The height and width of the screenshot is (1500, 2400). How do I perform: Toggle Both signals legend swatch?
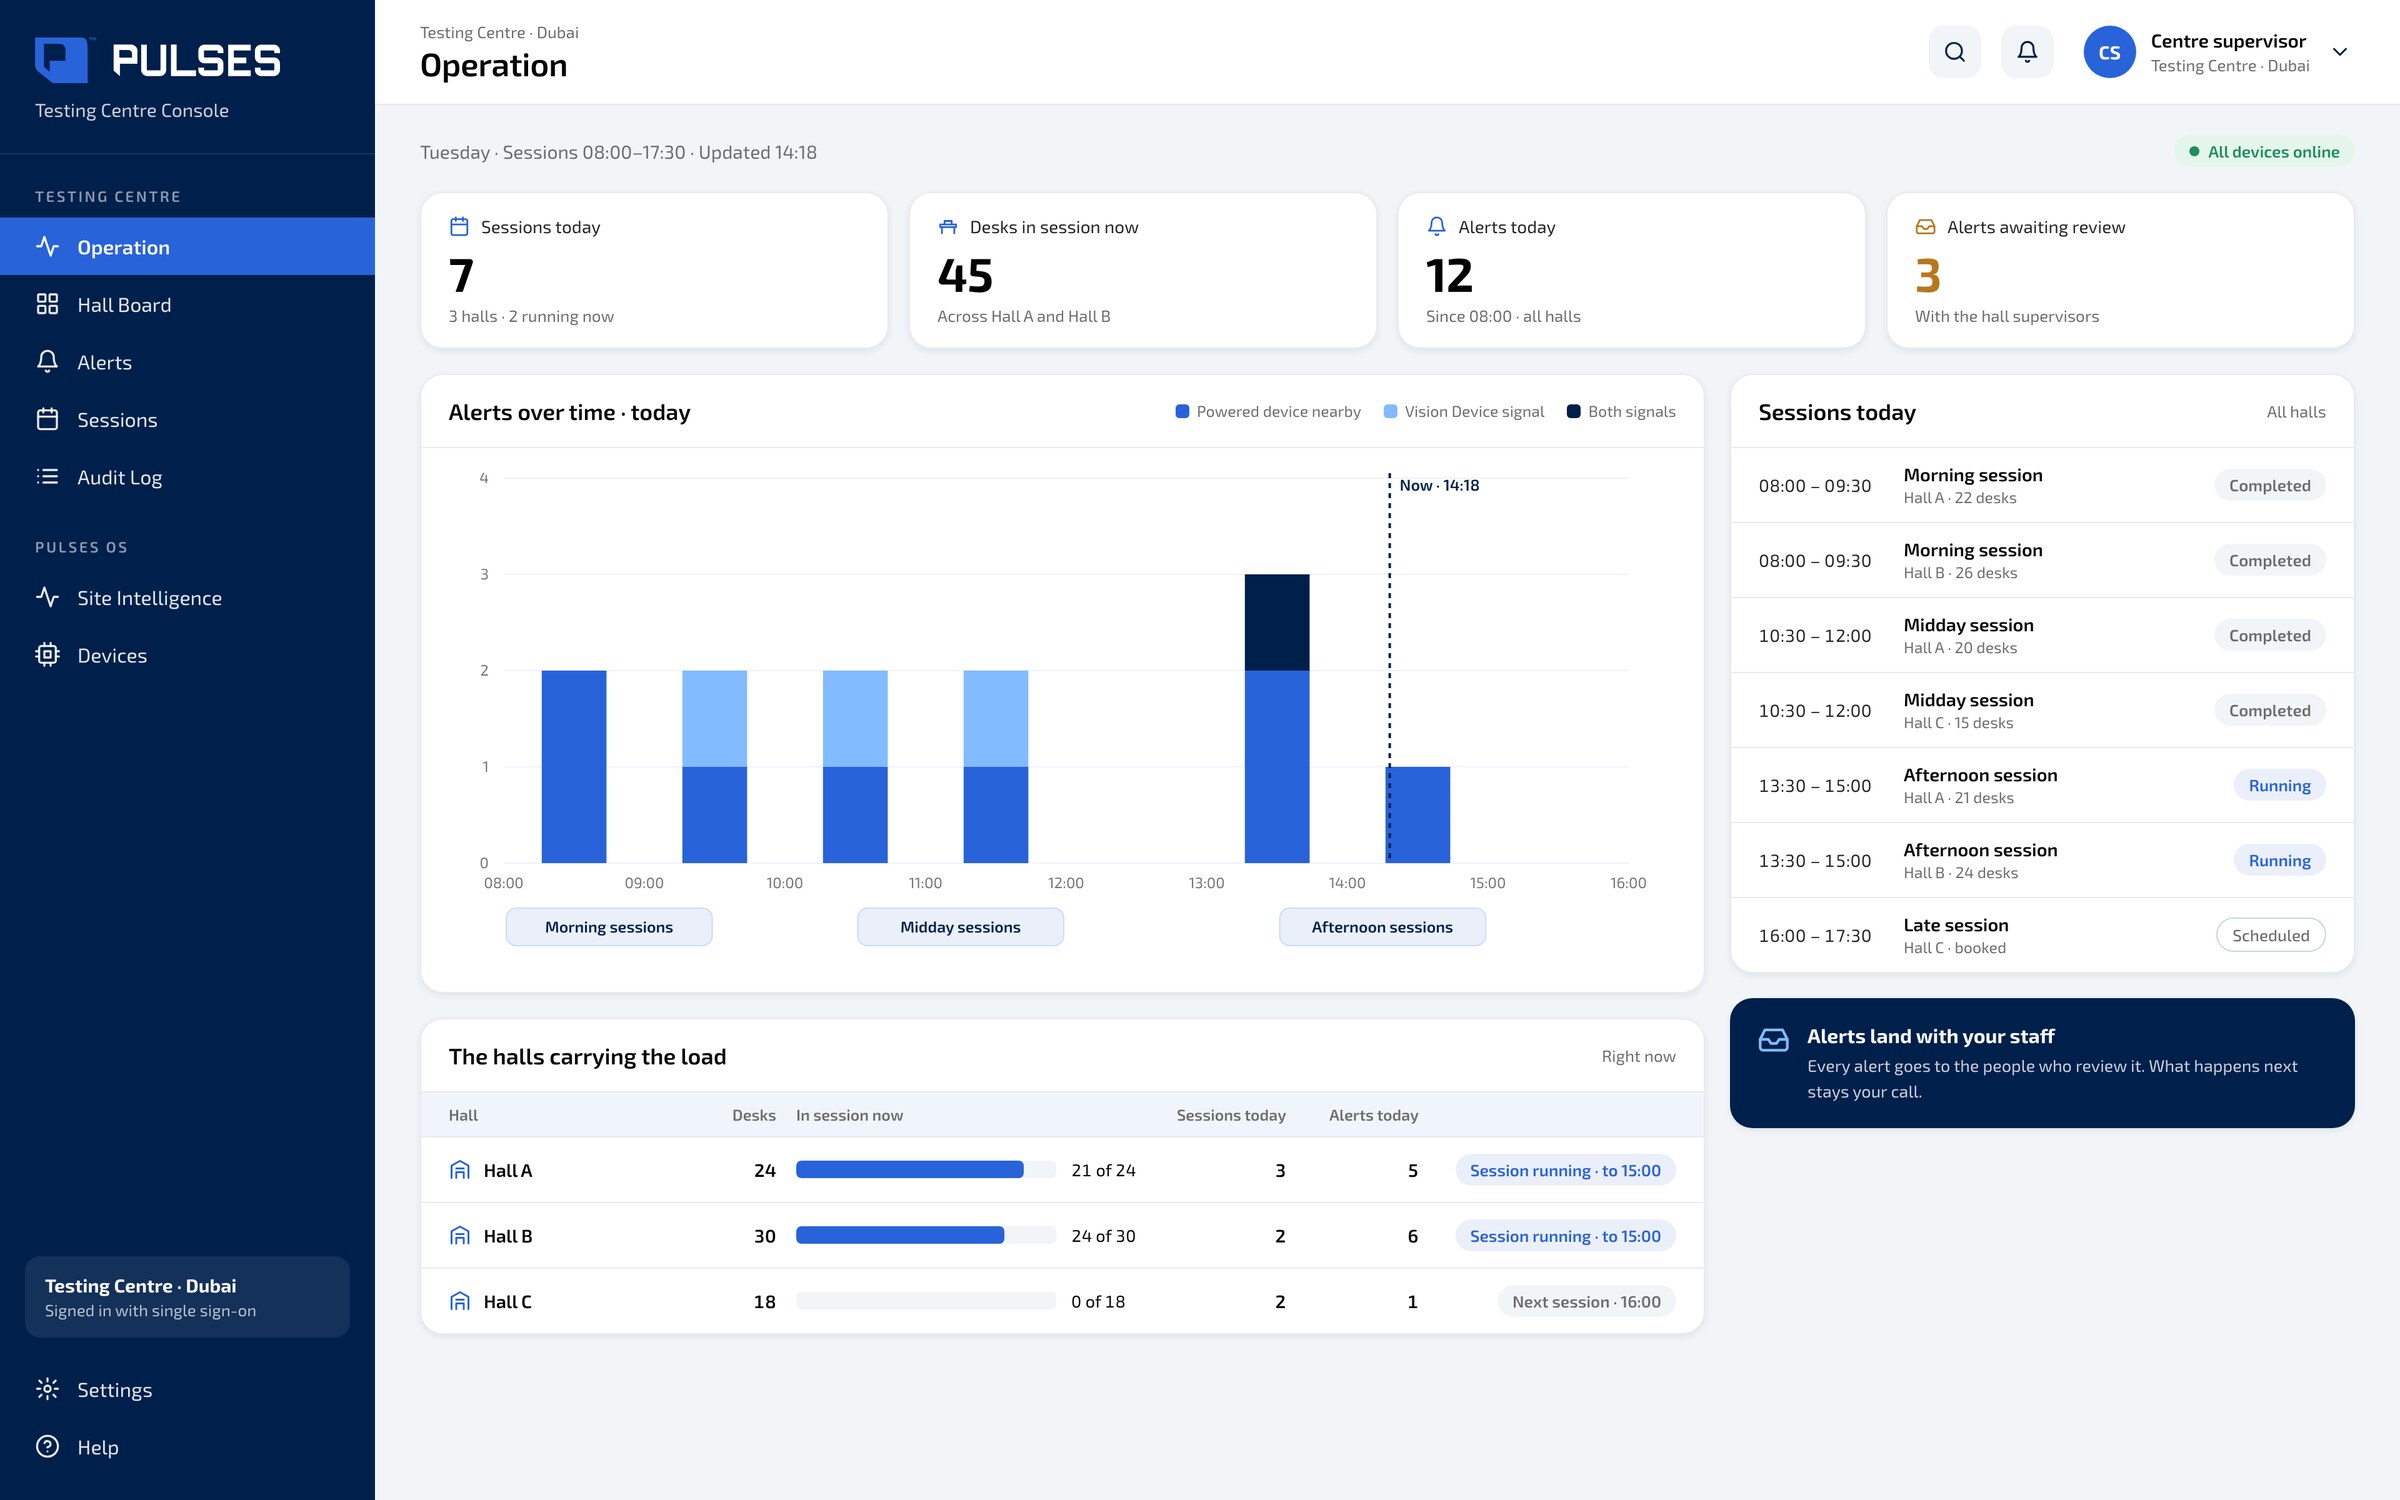pyautogui.click(x=1573, y=411)
